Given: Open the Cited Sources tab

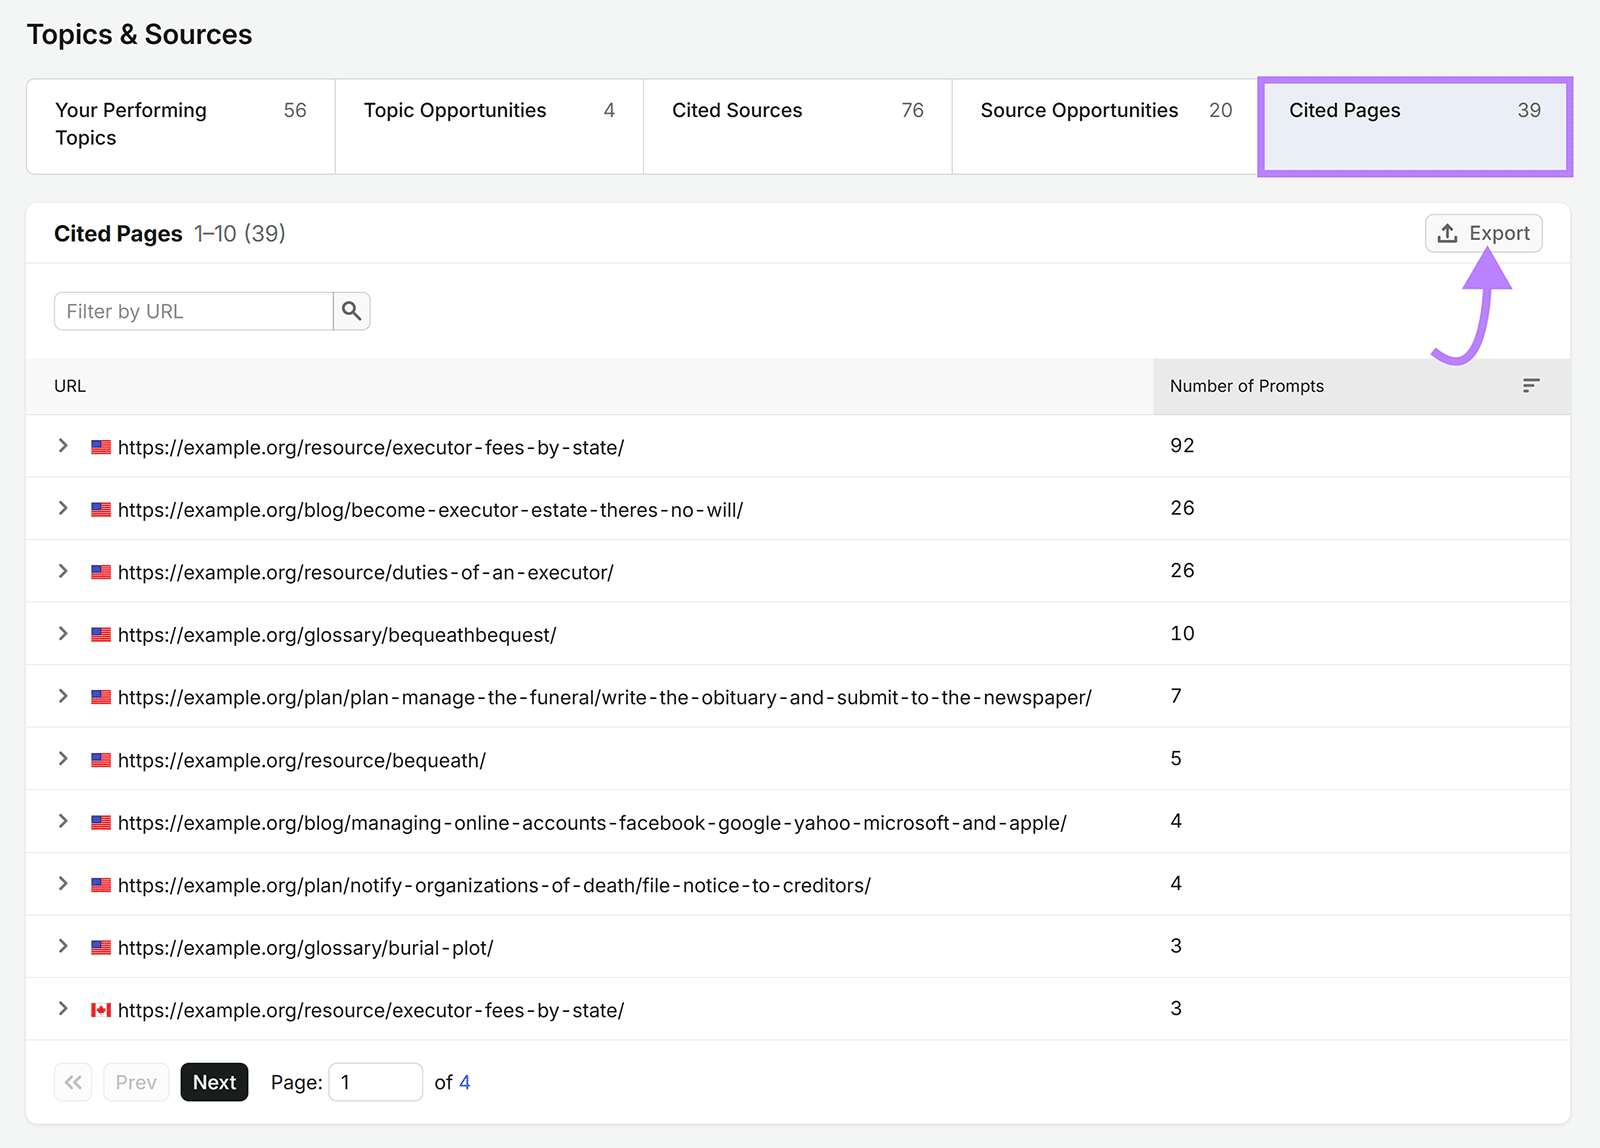Looking at the screenshot, I should pos(797,126).
